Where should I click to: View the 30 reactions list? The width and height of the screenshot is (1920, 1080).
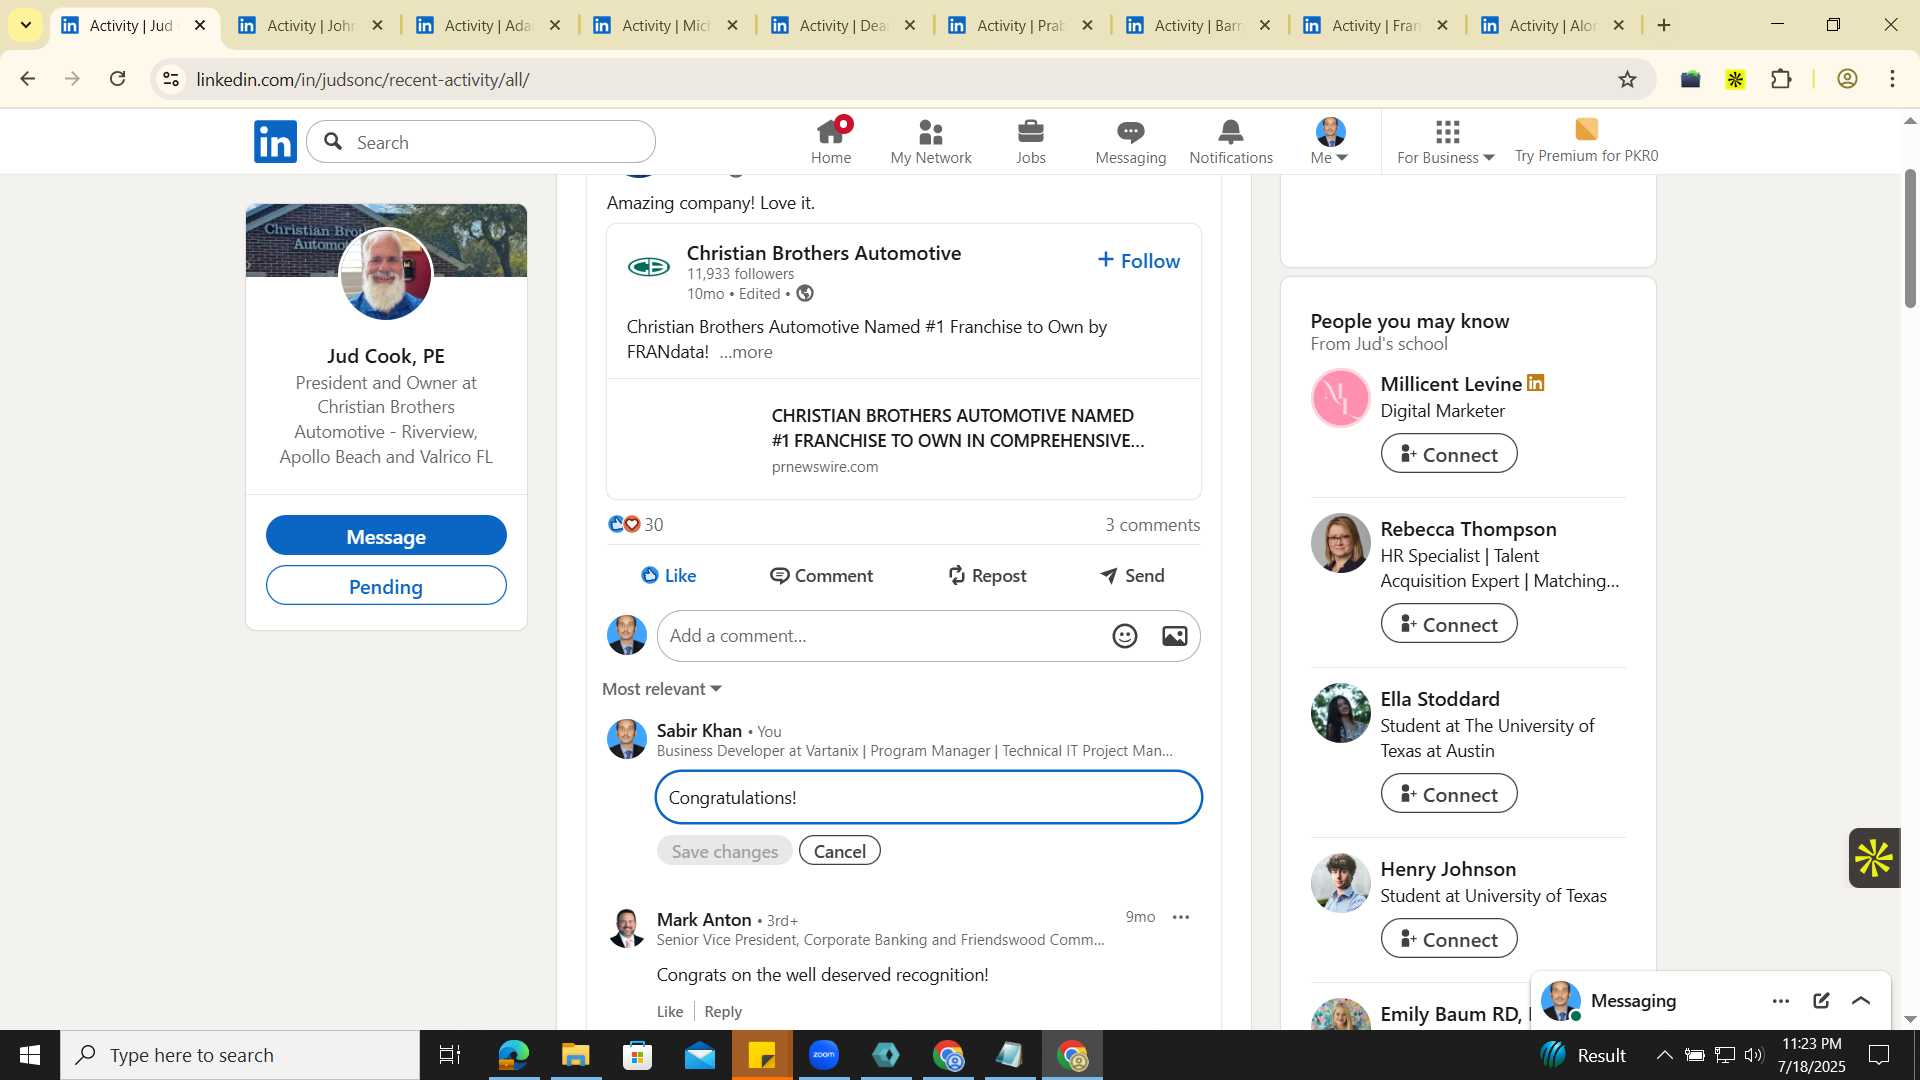point(636,524)
